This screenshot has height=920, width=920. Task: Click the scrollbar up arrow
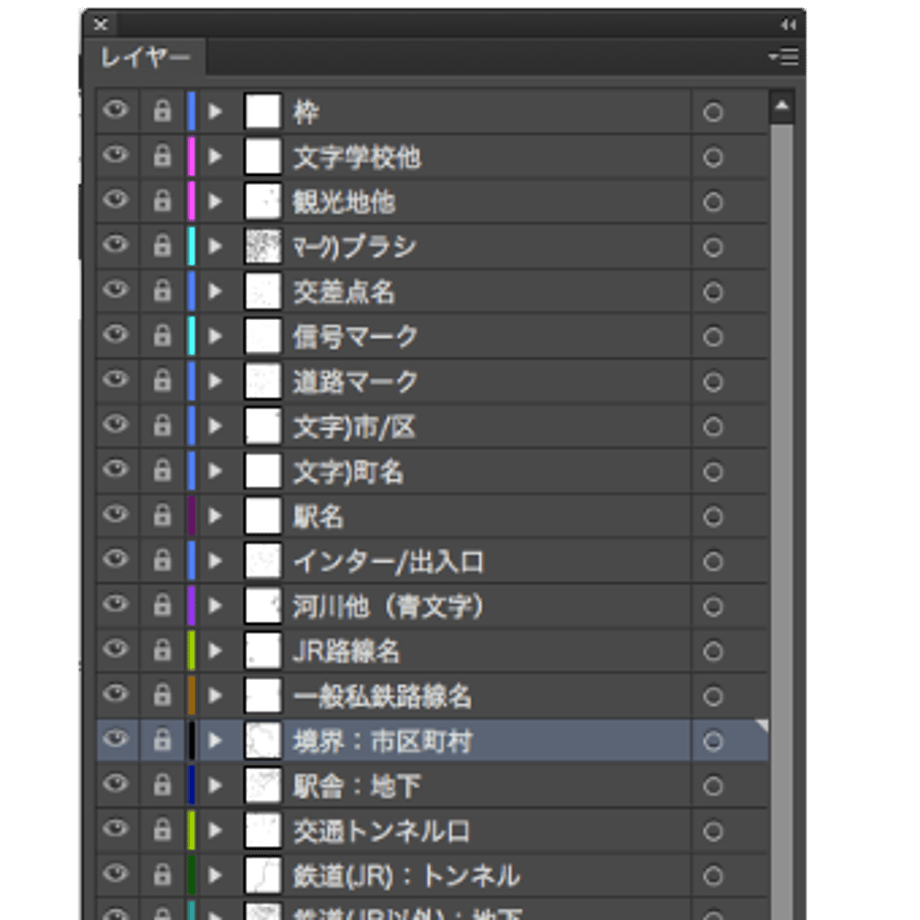782,106
